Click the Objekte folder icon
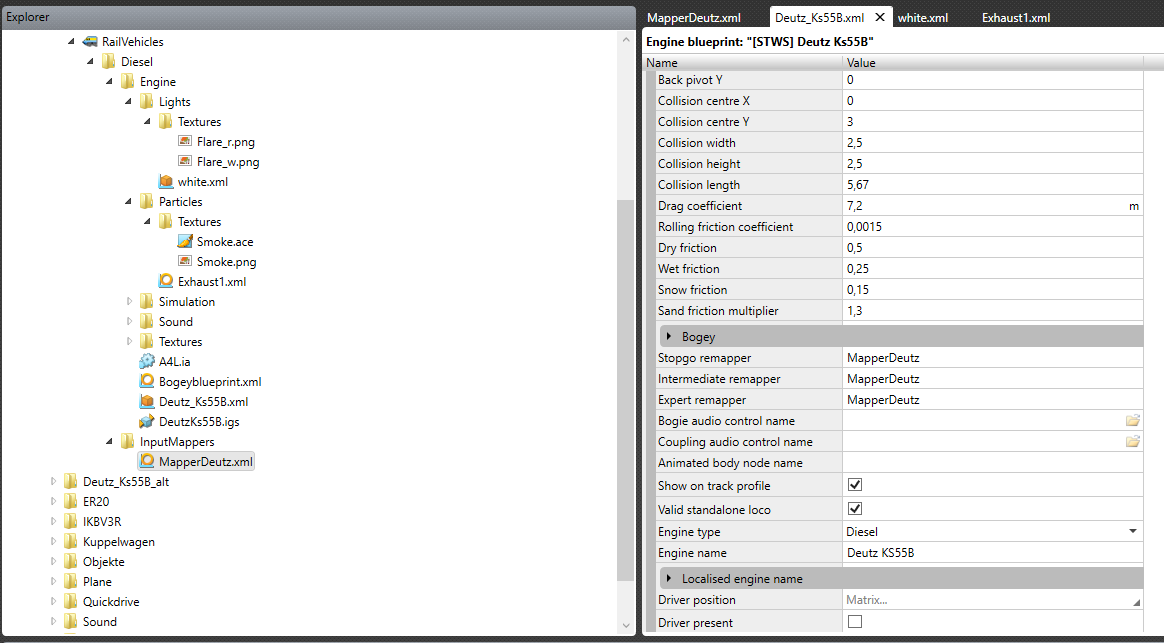The height and width of the screenshot is (643, 1164). click(x=71, y=562)
